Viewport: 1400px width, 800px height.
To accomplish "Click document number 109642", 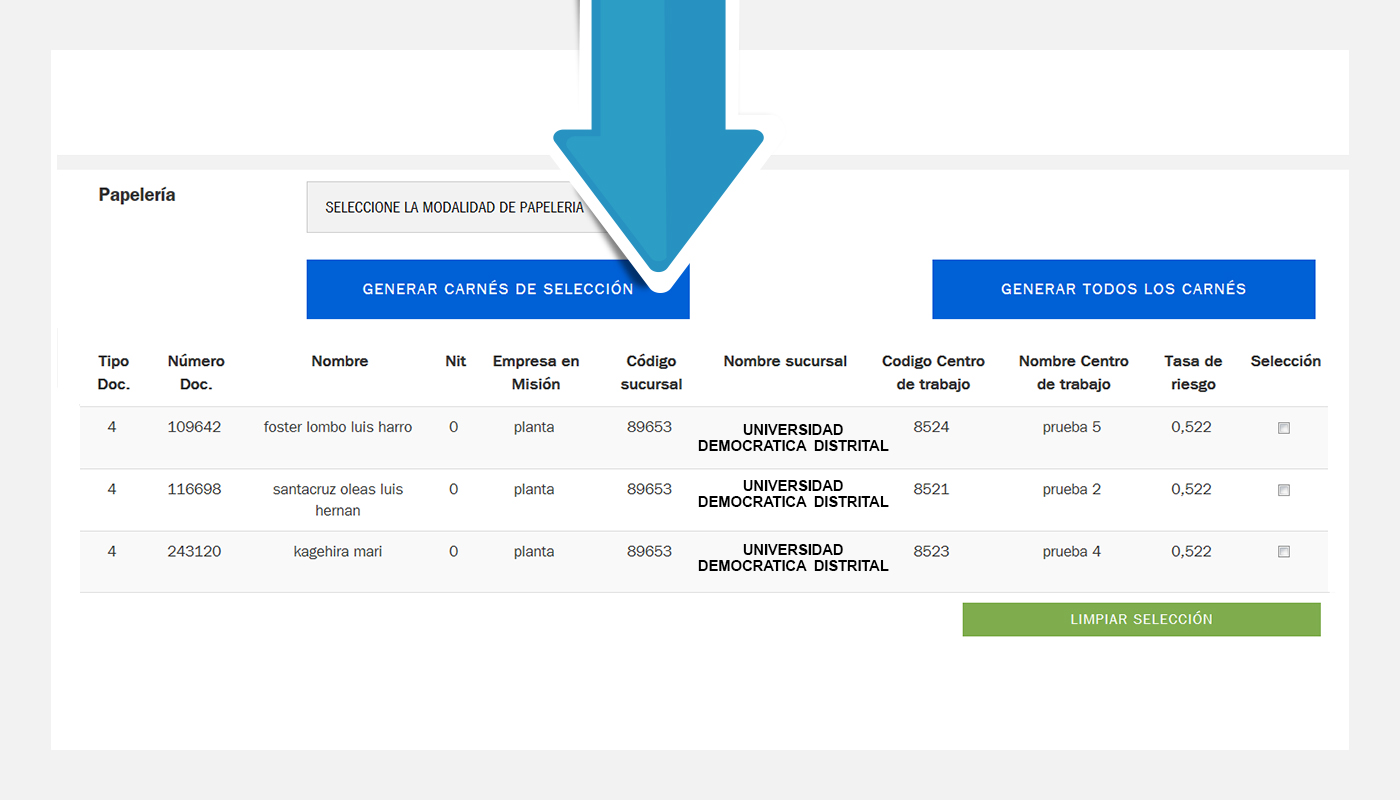I will (x=194, y=427).
